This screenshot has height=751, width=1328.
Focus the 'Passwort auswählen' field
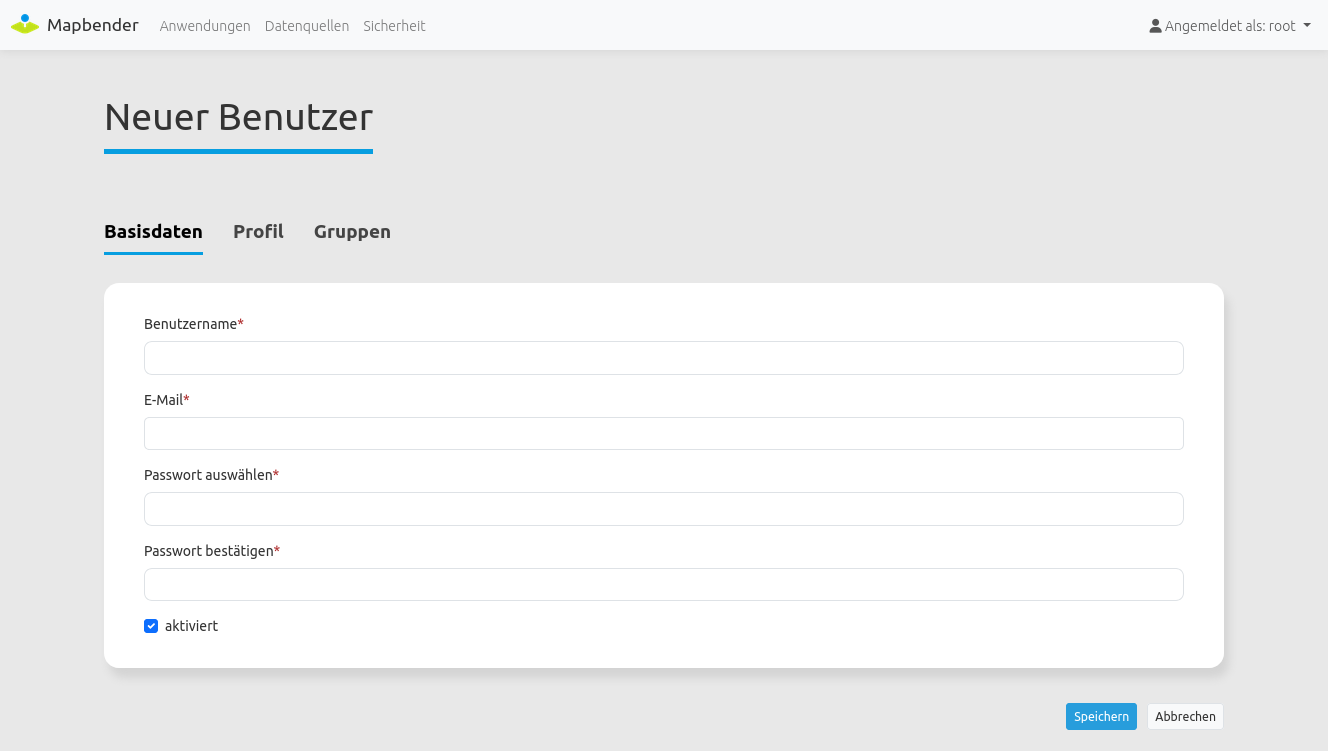tap(663, 509)
